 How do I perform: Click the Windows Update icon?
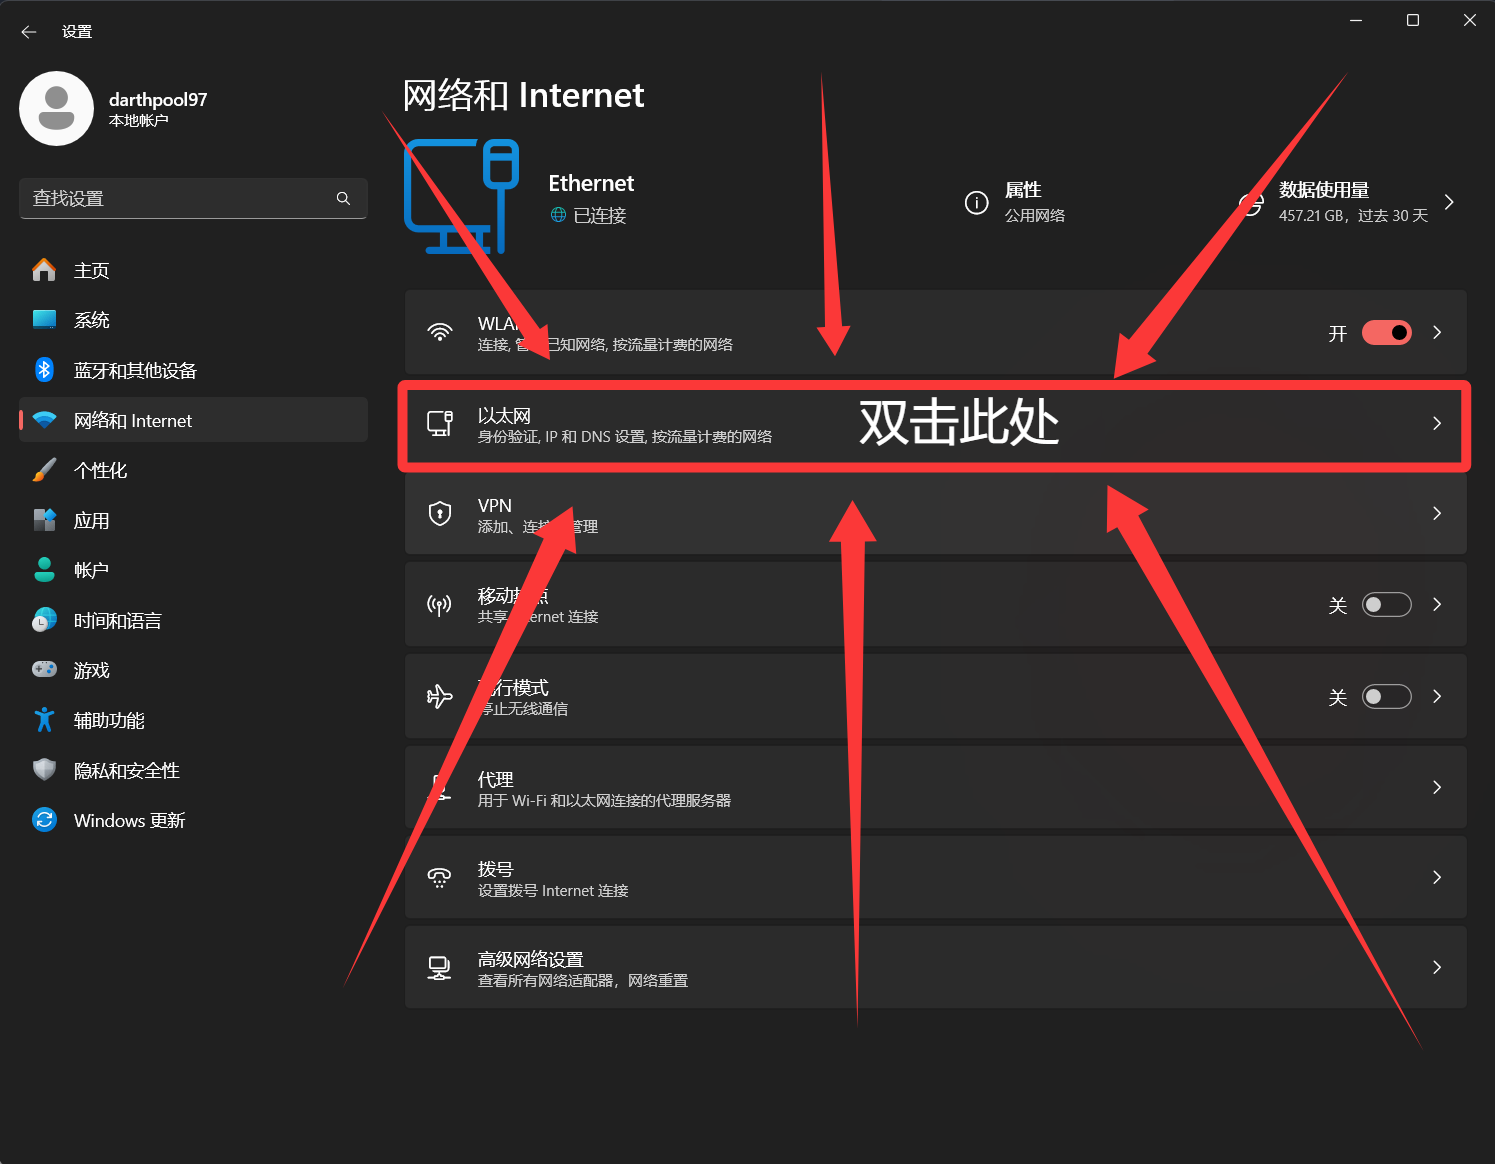point(44,820)
